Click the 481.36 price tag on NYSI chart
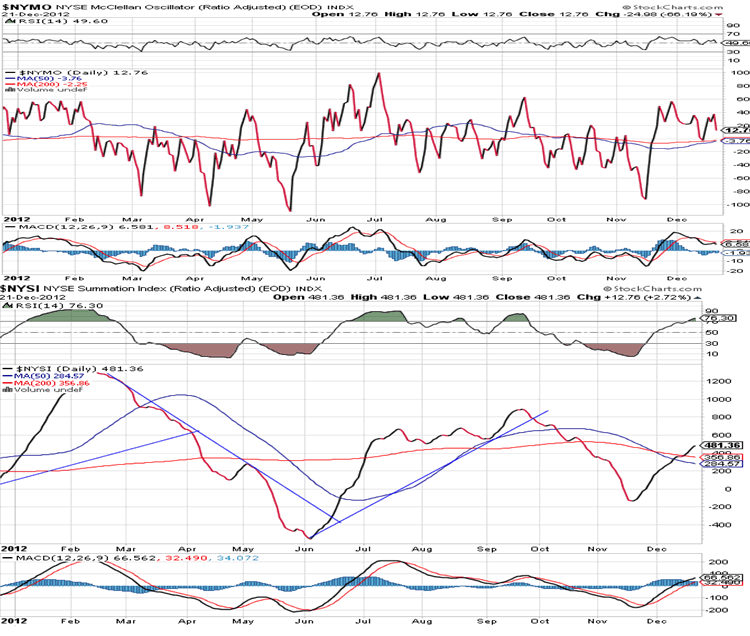This screenshot has height=636, width=750. pos(713,445)
